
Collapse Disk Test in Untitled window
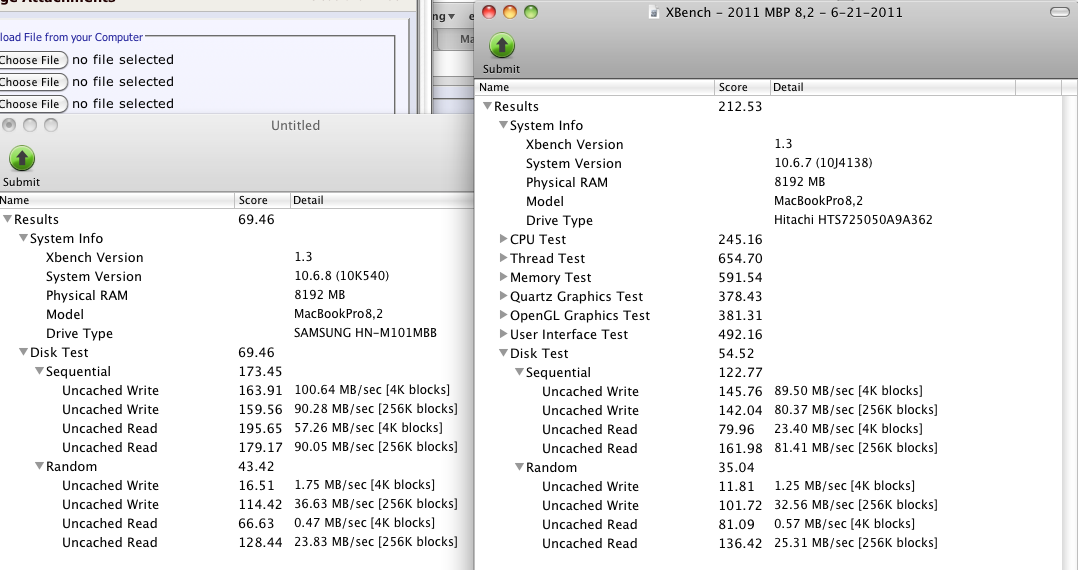[23, 352]
